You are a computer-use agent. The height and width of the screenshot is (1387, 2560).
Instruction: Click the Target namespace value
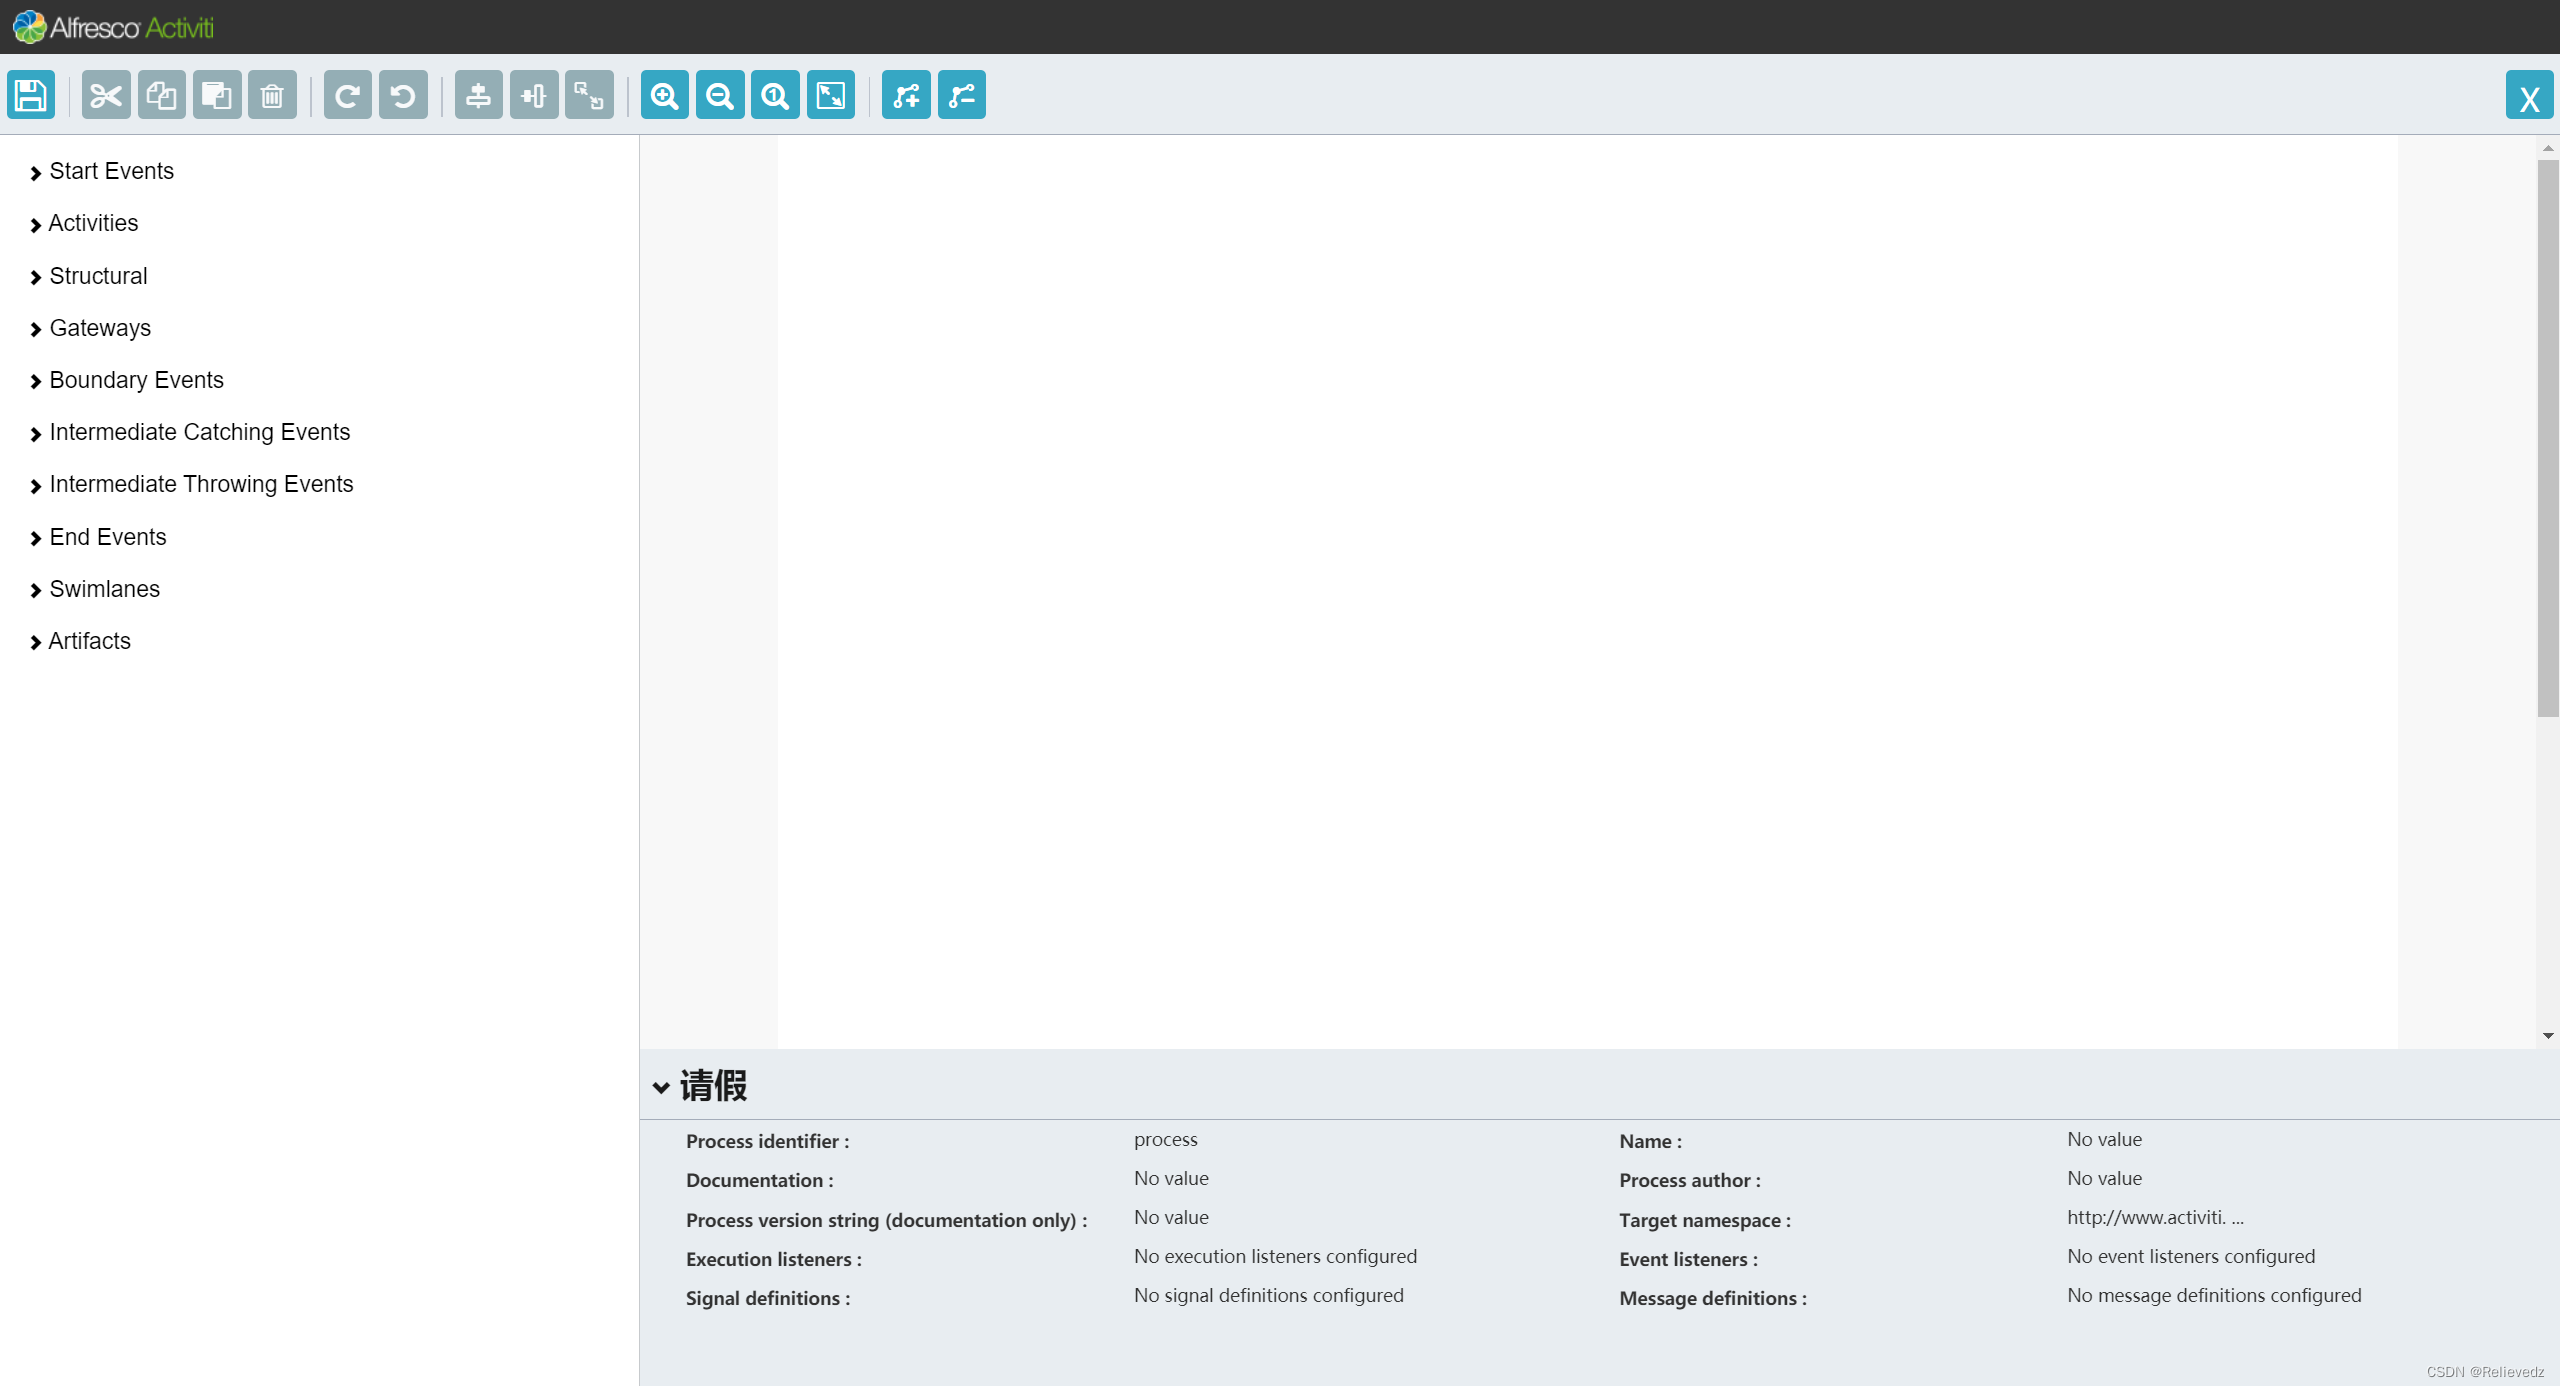(x=2155, y=1218)
